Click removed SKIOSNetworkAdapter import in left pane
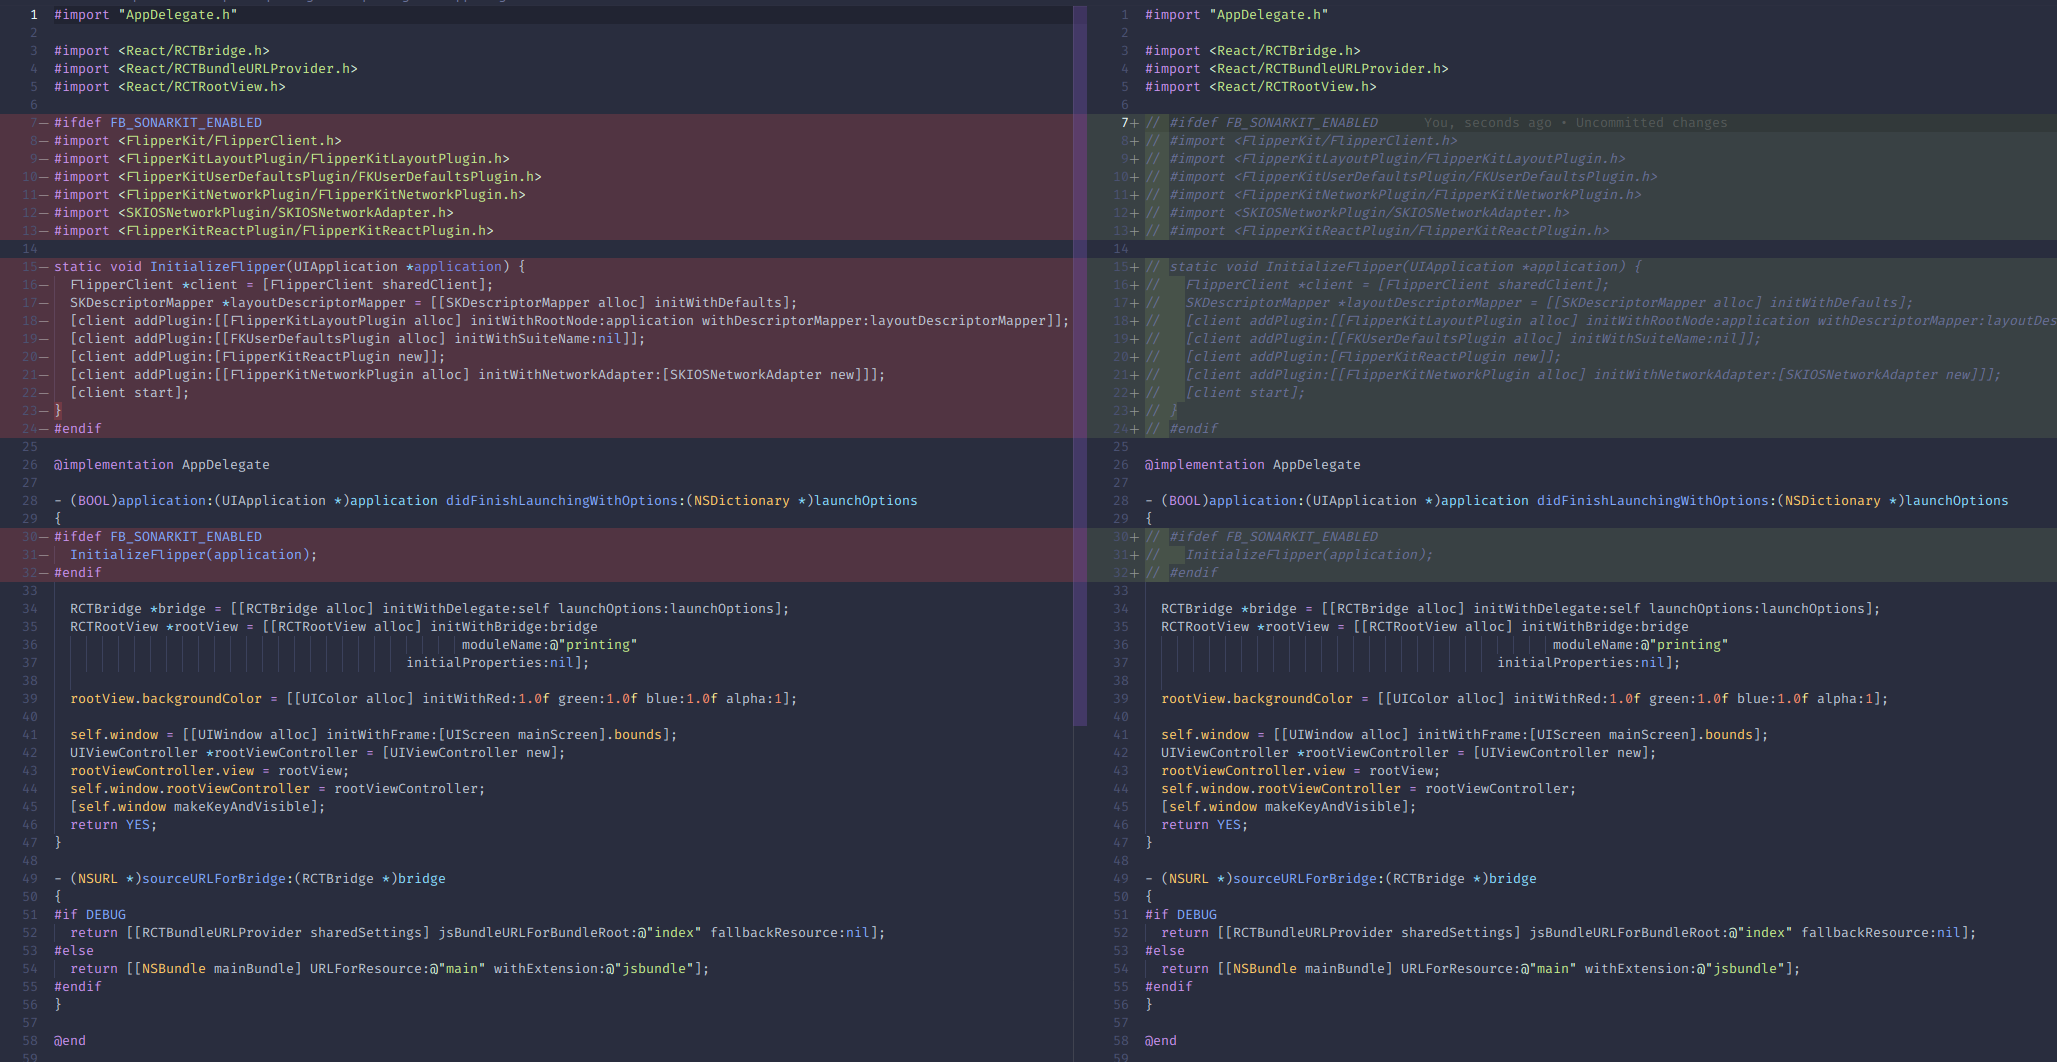2057x1062 pixels. (254, 213)
